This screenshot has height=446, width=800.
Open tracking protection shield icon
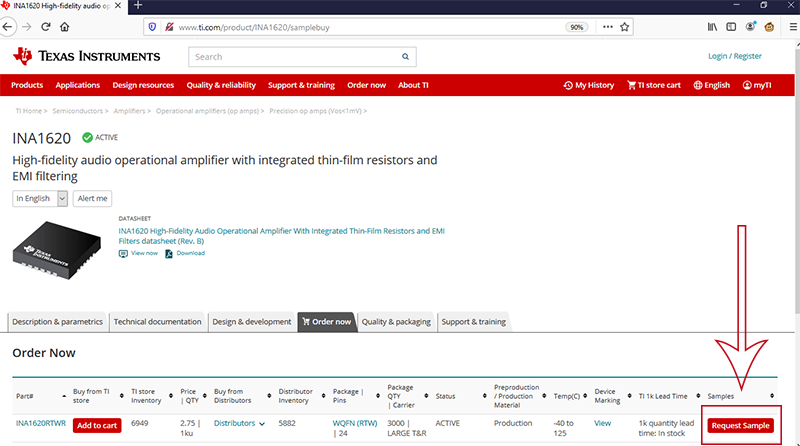(x=152, y=27)
